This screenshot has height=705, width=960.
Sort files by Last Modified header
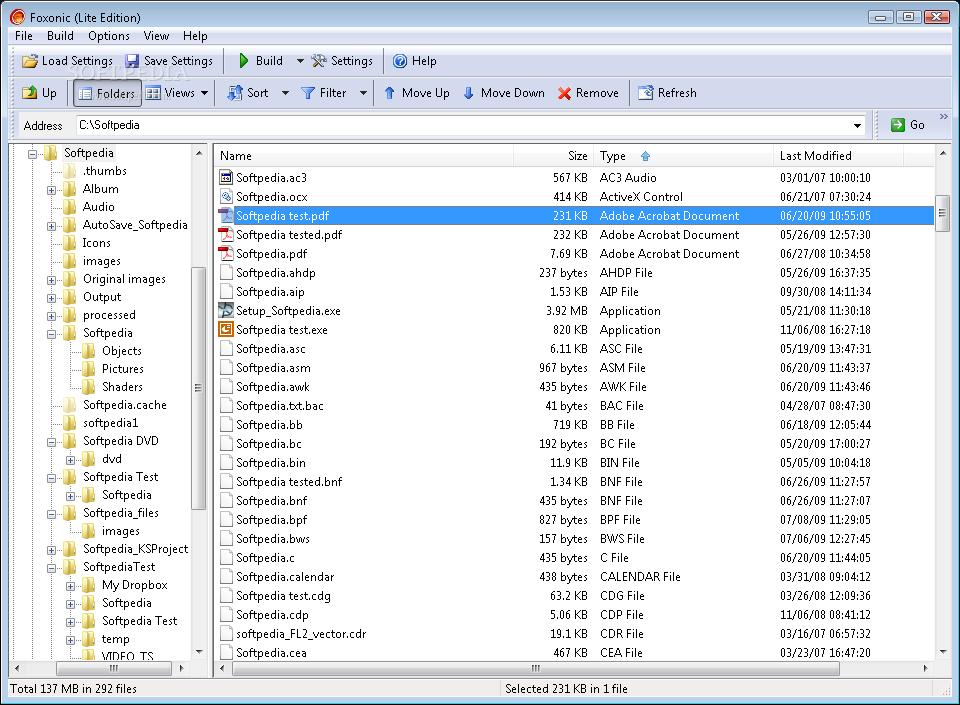(838, 156)
